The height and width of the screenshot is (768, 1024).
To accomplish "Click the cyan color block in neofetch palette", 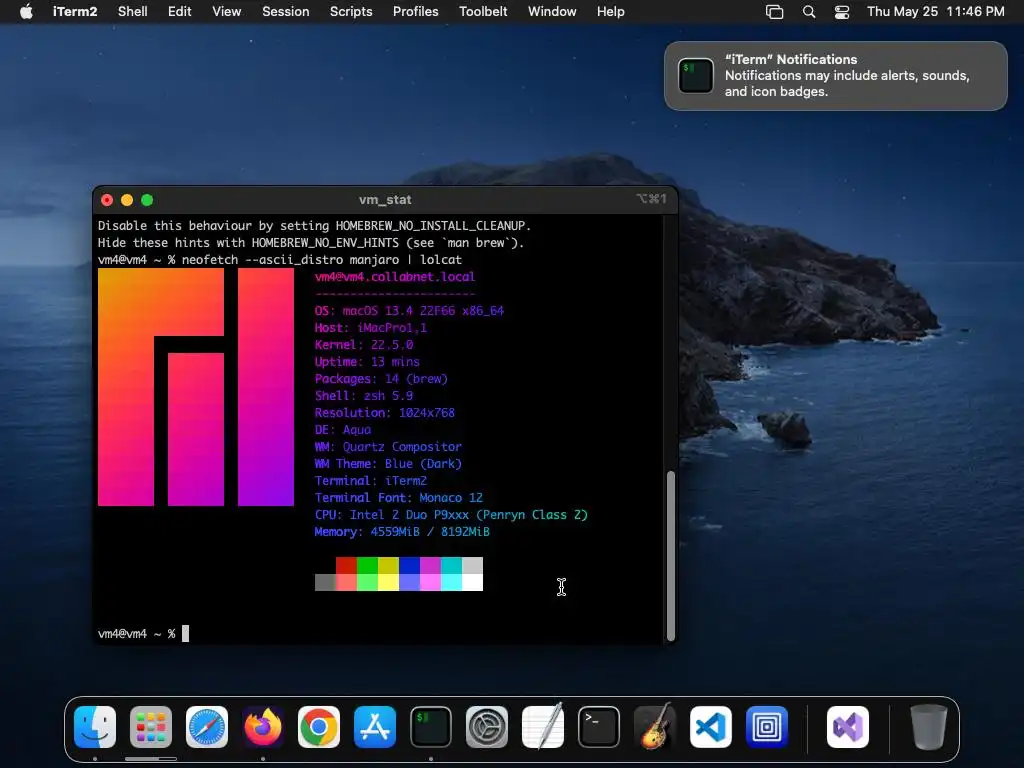I will (451, 566).
